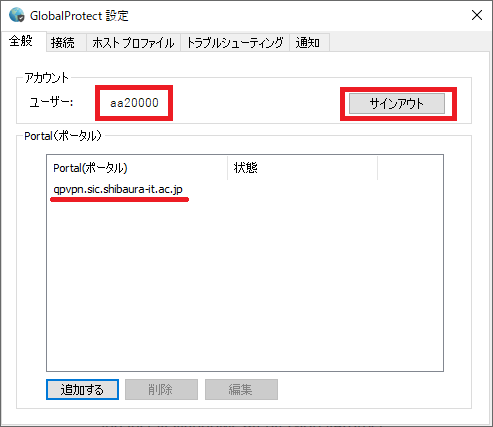Click the サインアウト button
This screenshot has height=427, width=493.
click(397, 104)
